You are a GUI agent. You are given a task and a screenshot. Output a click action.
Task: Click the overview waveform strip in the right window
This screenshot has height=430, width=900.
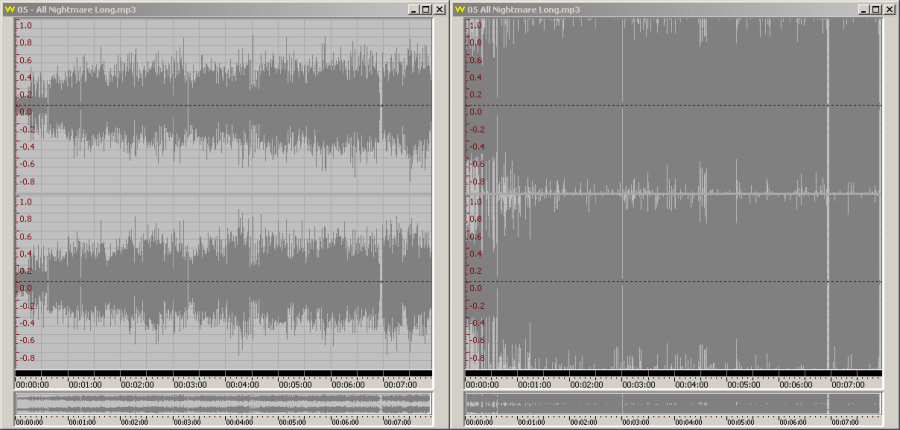coord(672,403)
